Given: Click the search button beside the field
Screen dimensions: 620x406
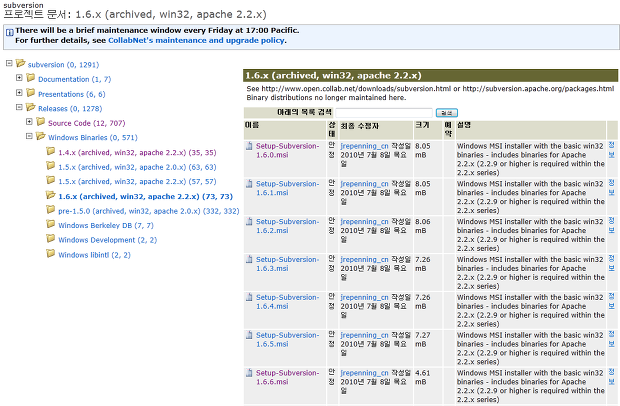Looking at the screenshot, I should point(447,113).
